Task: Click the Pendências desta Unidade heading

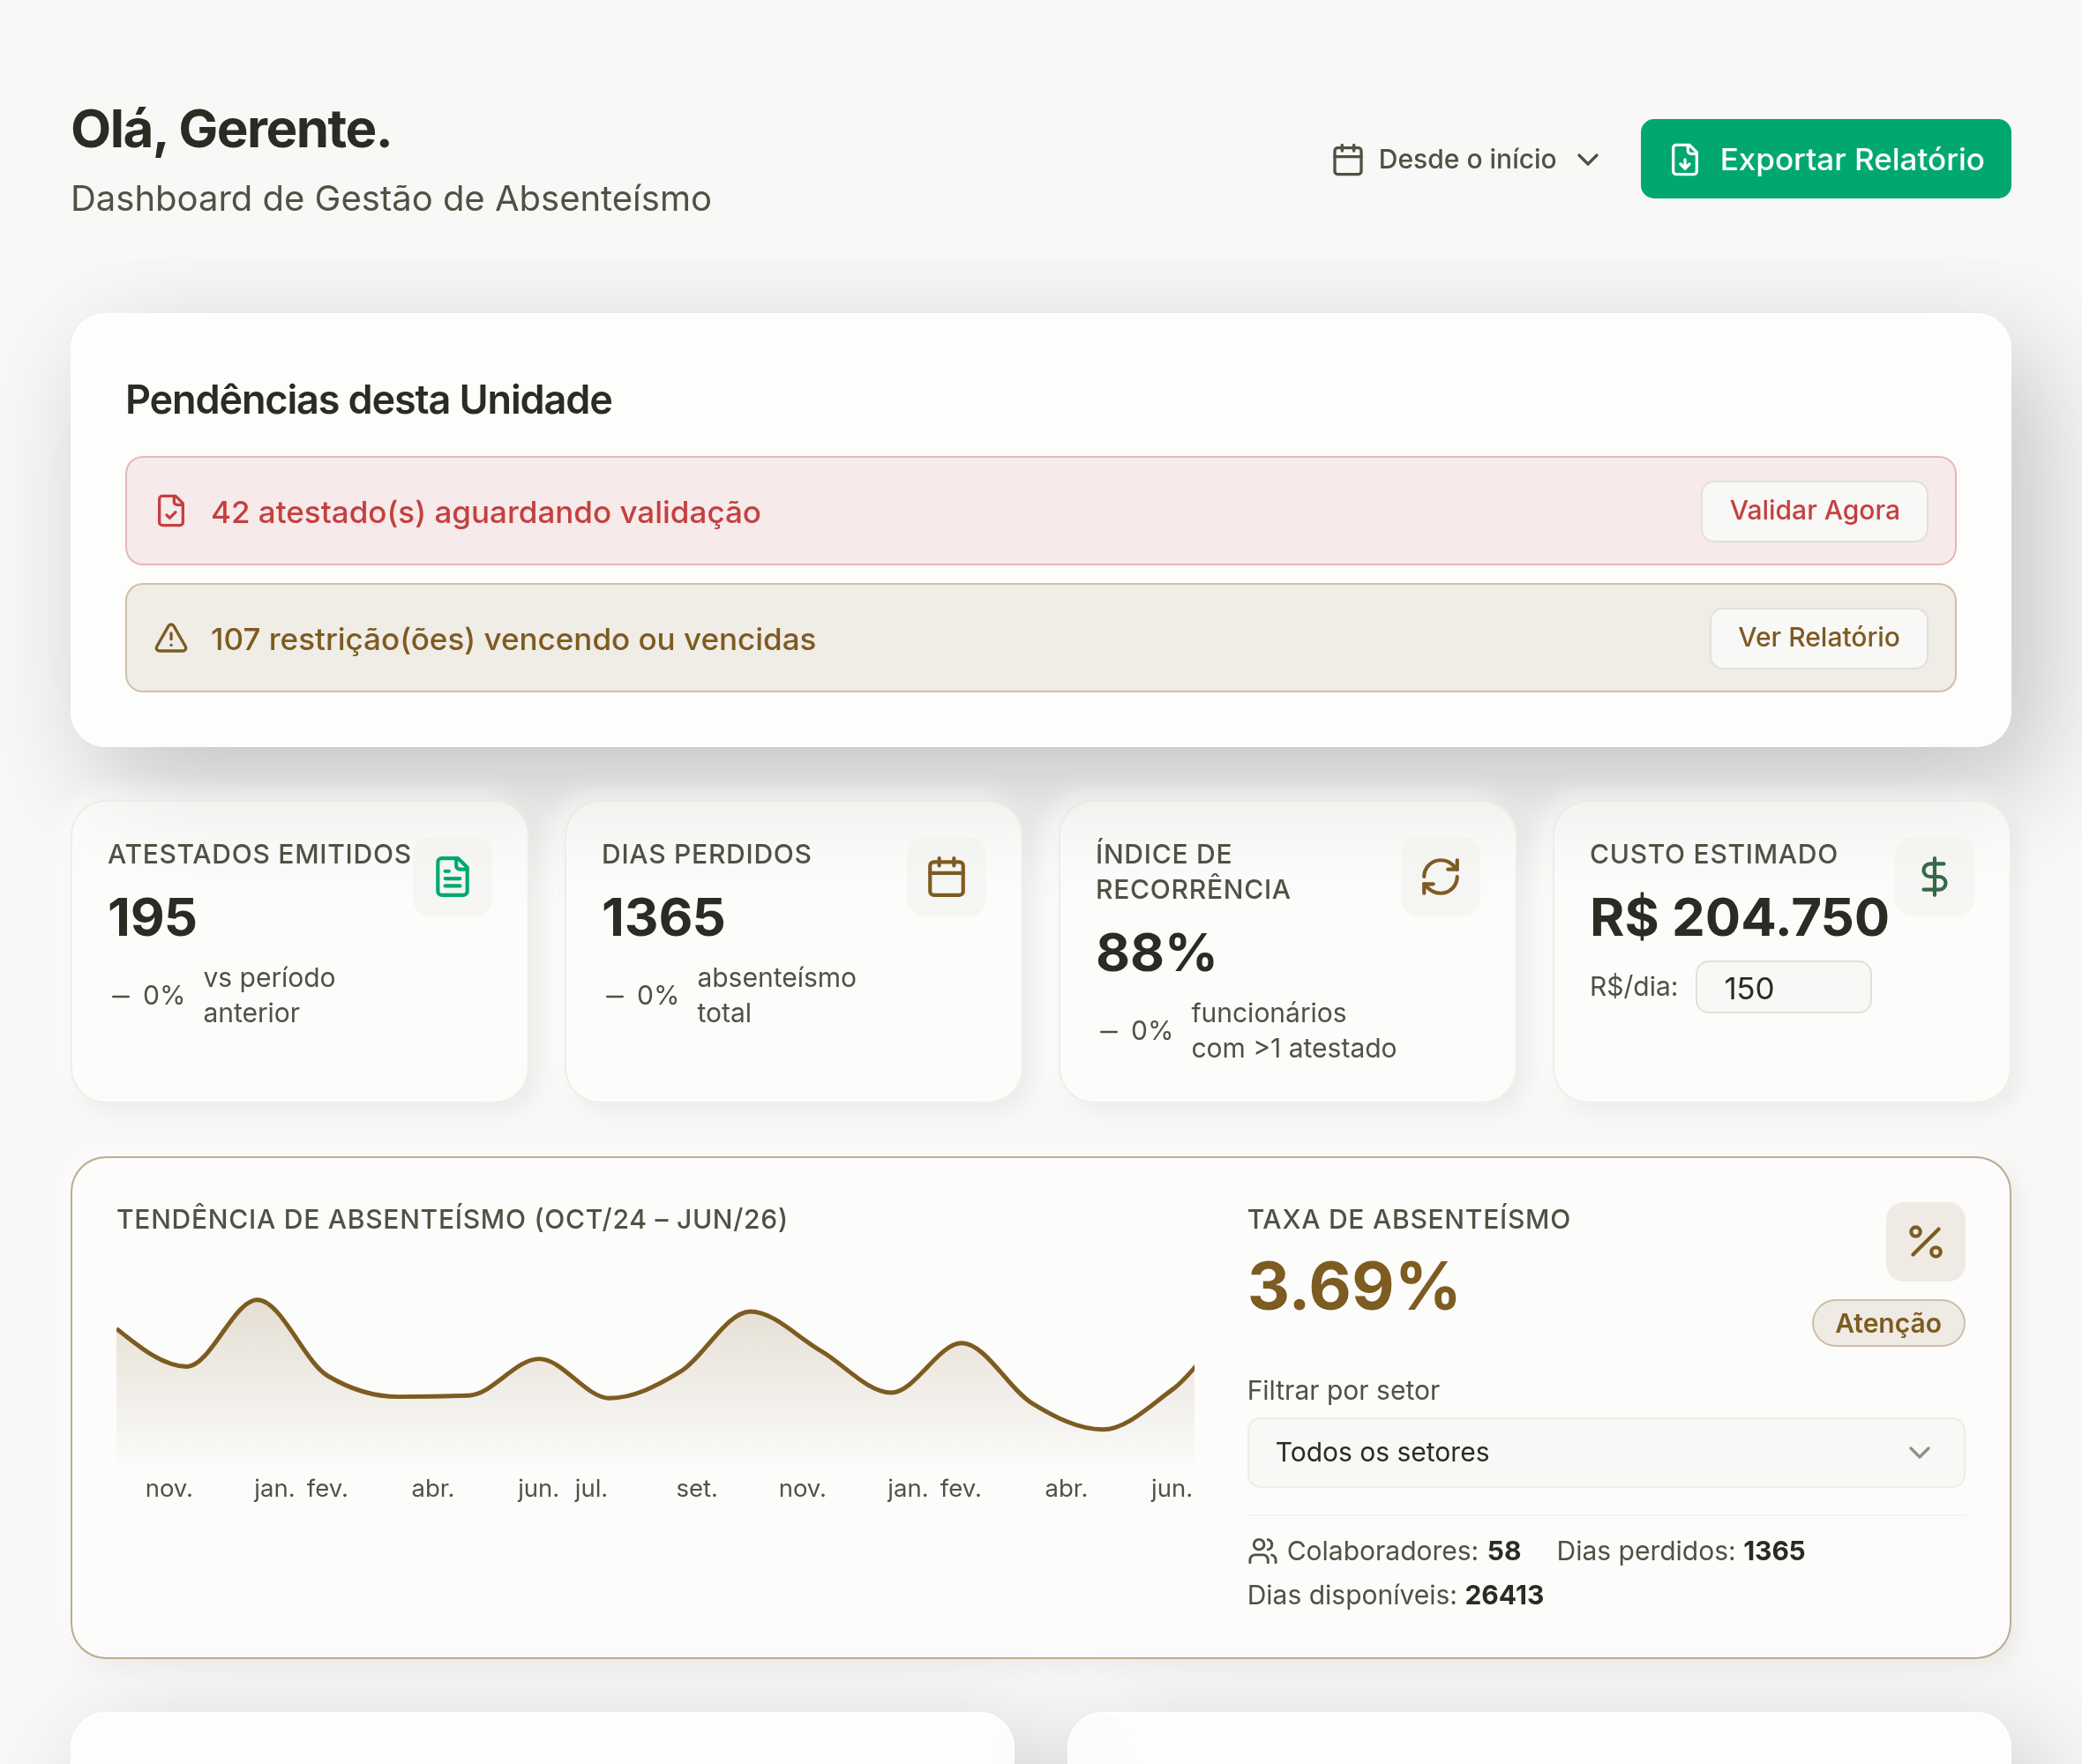Action: (369, 400)
